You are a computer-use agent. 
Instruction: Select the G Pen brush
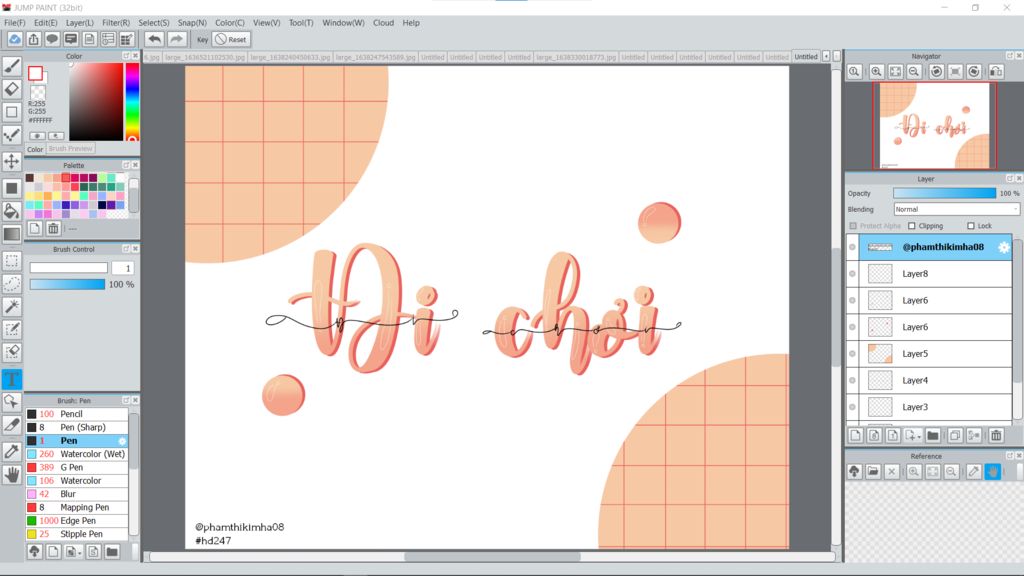click(x=77, y=468)
